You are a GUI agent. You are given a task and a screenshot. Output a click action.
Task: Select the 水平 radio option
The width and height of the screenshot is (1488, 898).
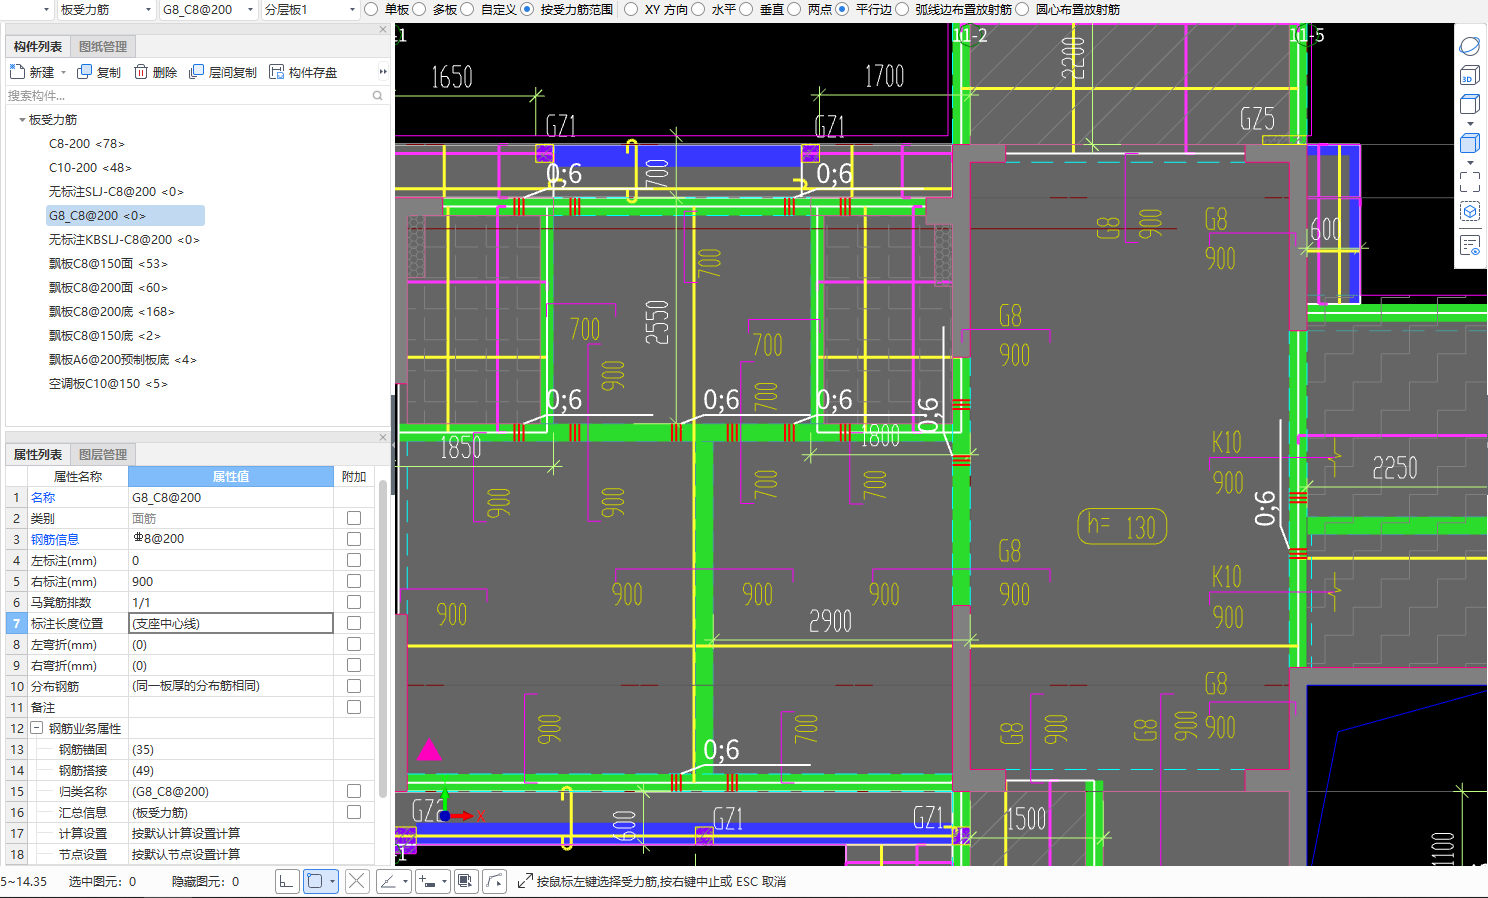(698, 9)
